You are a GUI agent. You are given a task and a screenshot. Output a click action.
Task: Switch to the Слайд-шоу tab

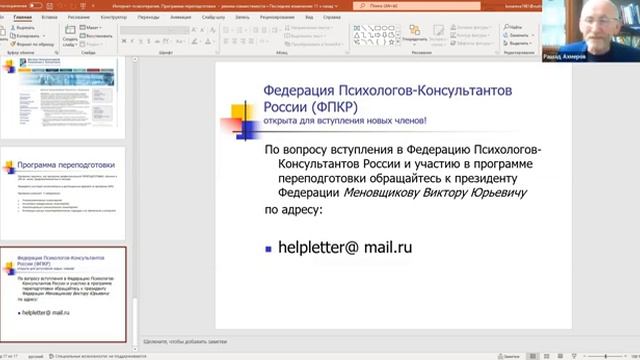click(213, 17)
